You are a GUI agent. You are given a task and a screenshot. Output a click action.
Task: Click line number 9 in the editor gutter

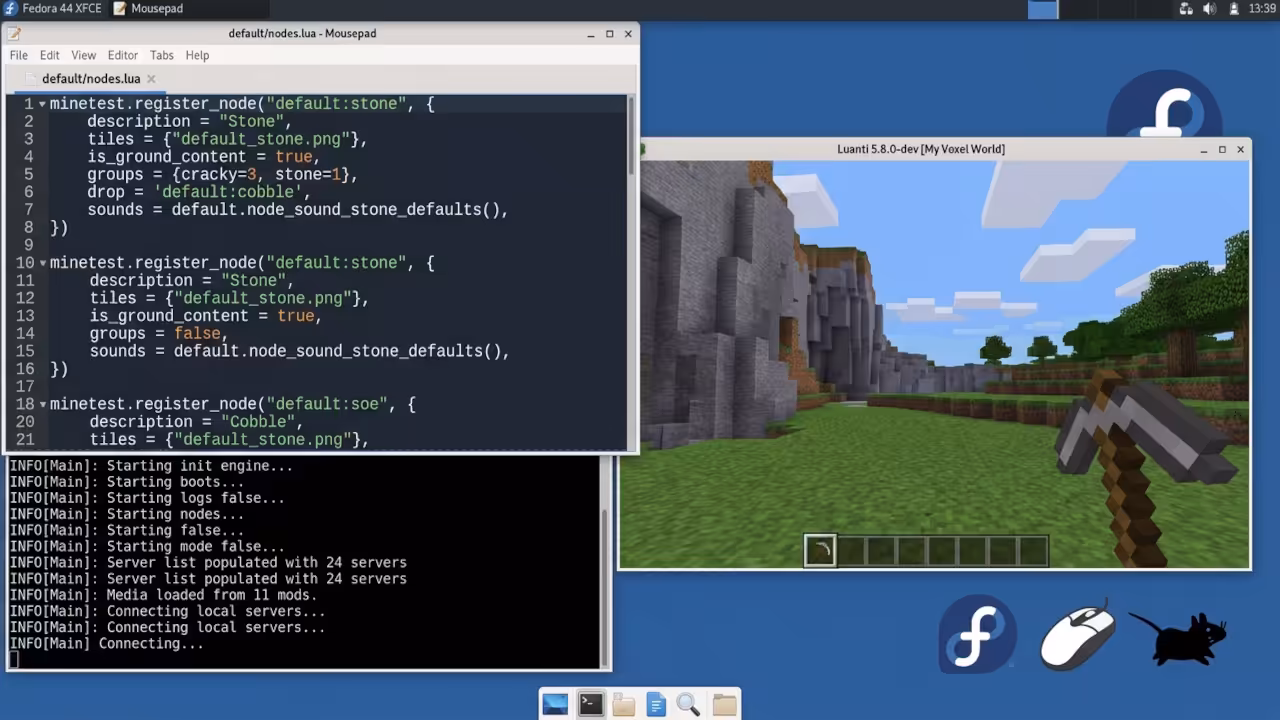pyautogui.click(x=29, y=245)
